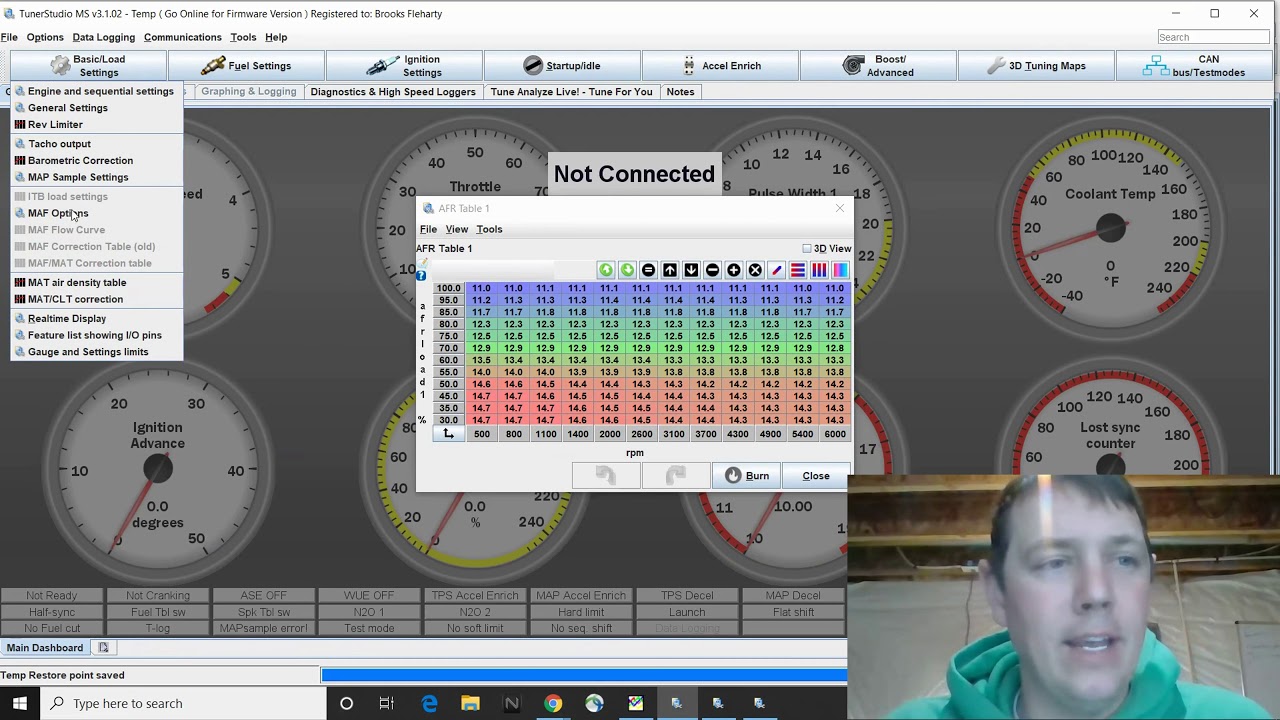Open the File menu in AFR Table window
1280x720 pixels.
(x=428, y=229)
